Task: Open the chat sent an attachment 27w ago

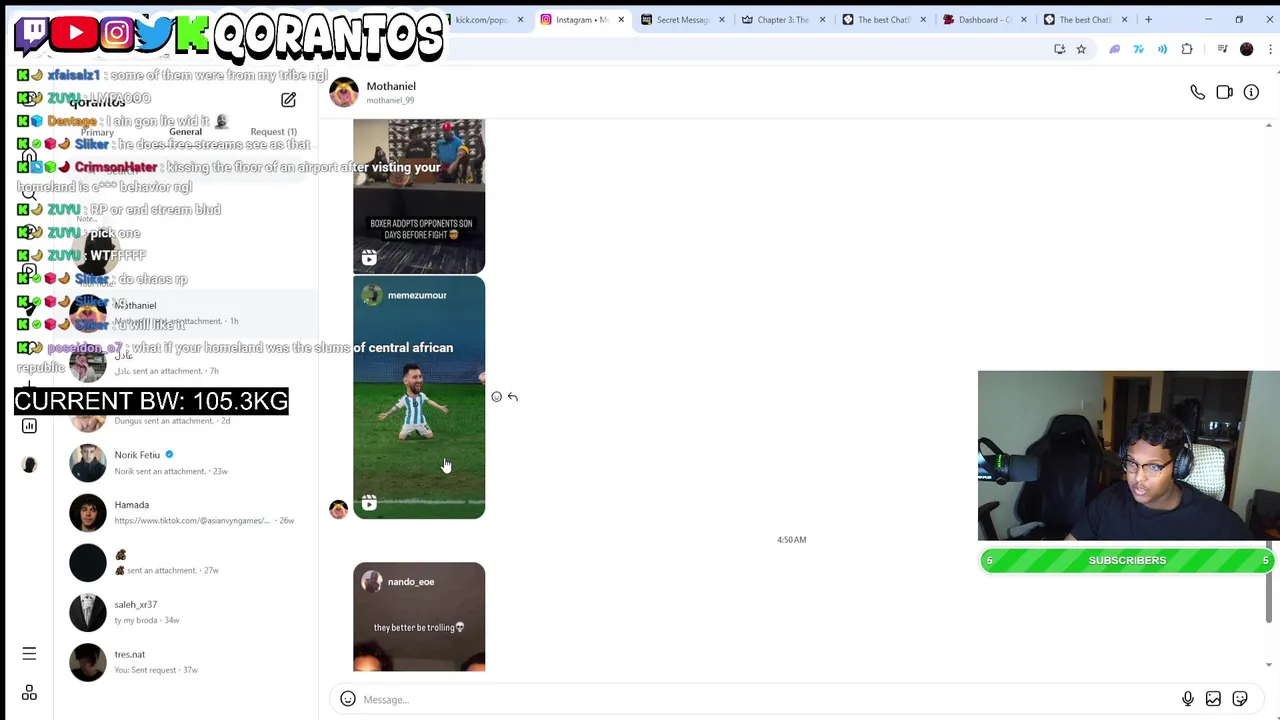Action: point(187,562)
